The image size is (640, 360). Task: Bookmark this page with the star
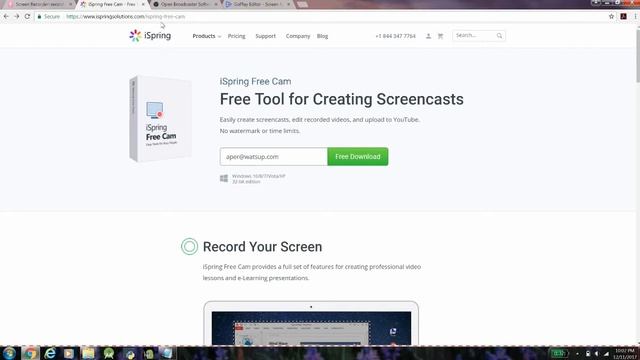point(611,16)
